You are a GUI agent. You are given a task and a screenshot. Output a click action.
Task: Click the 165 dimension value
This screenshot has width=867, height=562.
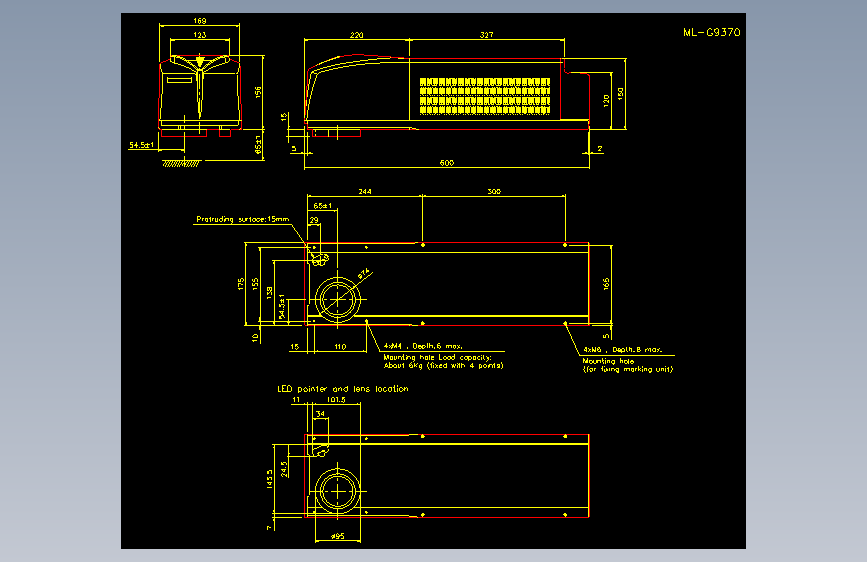606,284
